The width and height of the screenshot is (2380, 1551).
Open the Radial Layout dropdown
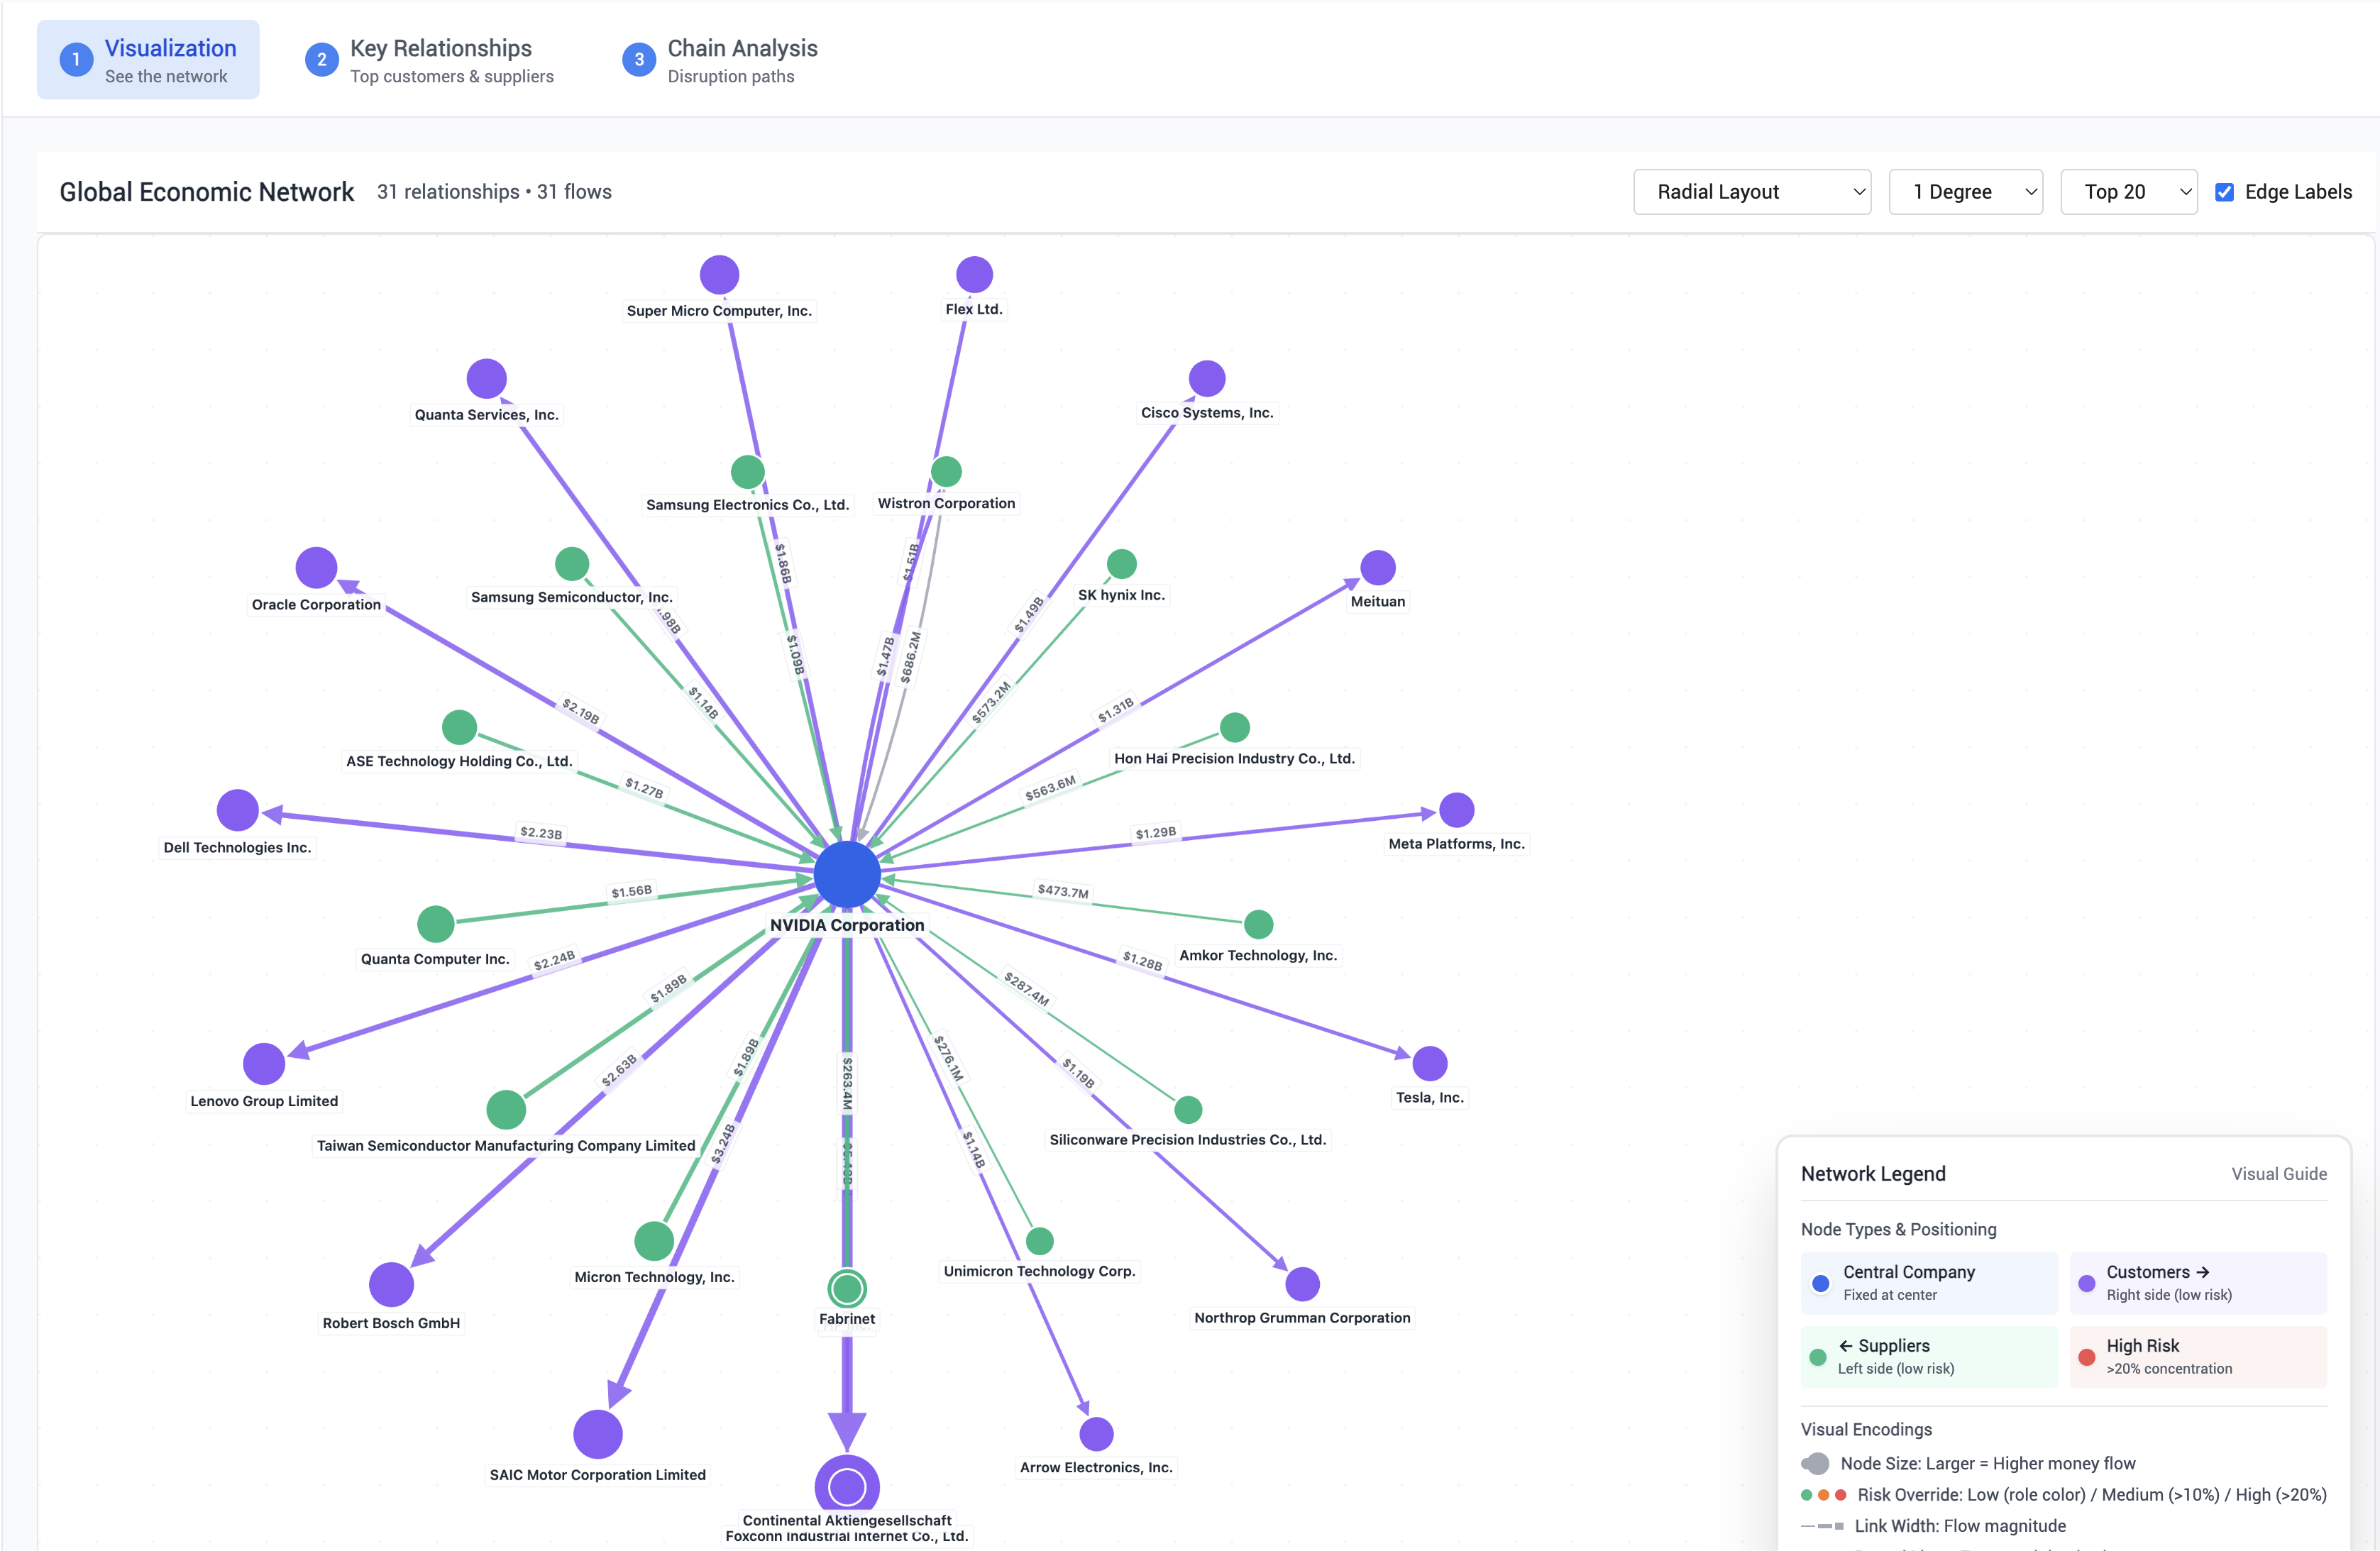click(1752, 191)
